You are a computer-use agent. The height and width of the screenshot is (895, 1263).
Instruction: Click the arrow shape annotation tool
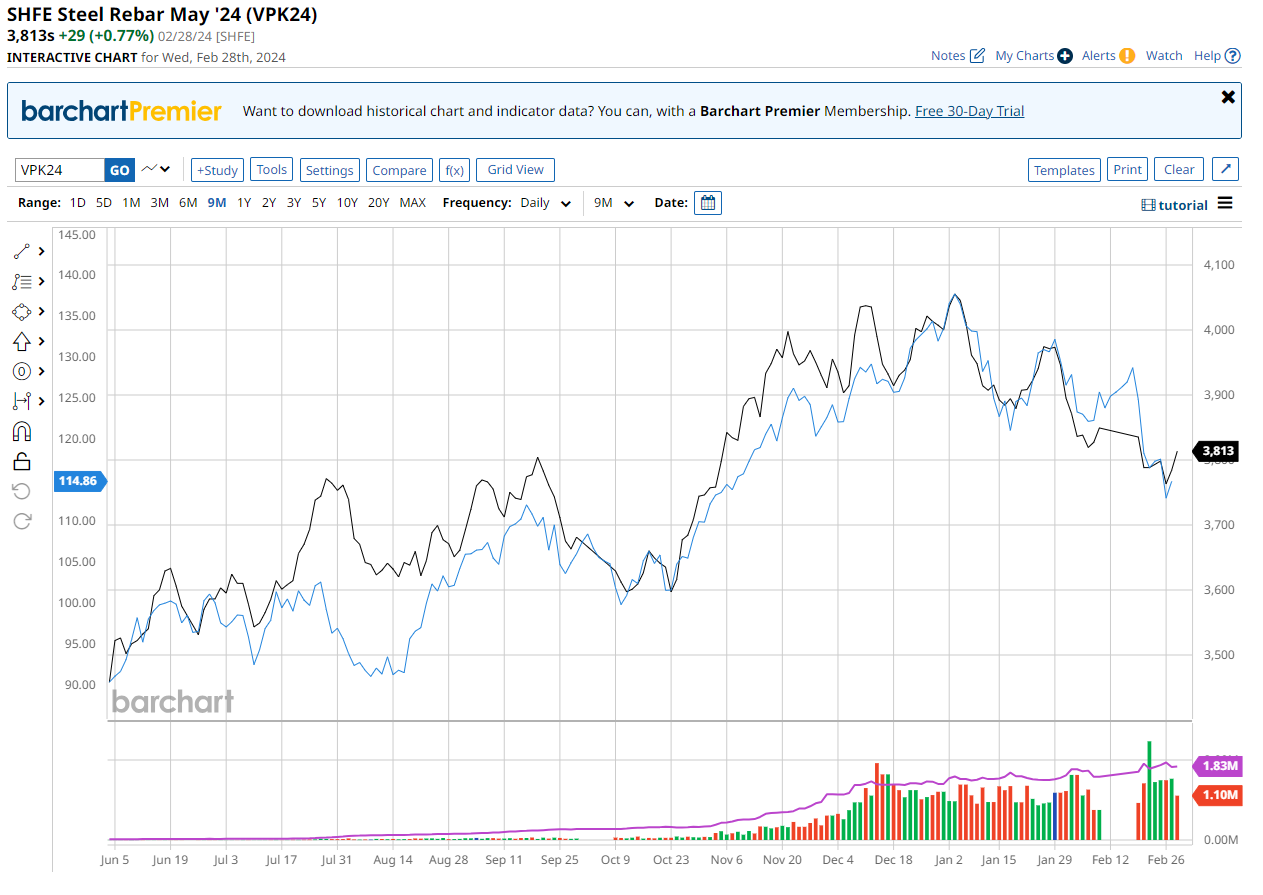[22, 342]
